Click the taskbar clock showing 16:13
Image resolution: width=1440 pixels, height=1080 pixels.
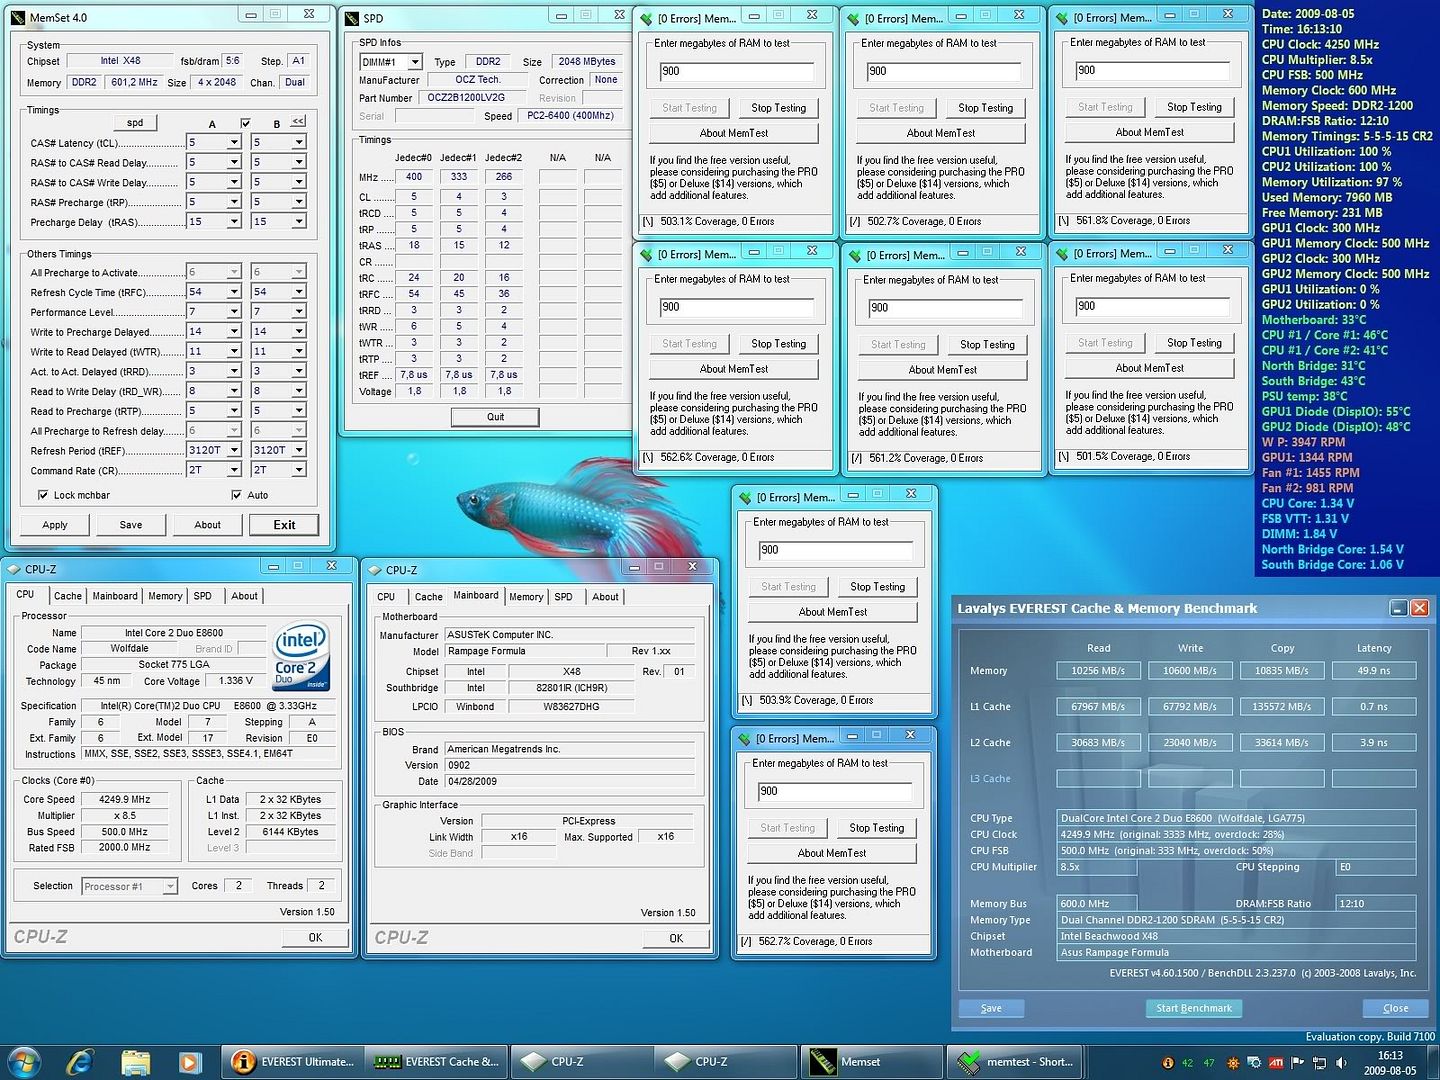click(x=1390, y=1055)
